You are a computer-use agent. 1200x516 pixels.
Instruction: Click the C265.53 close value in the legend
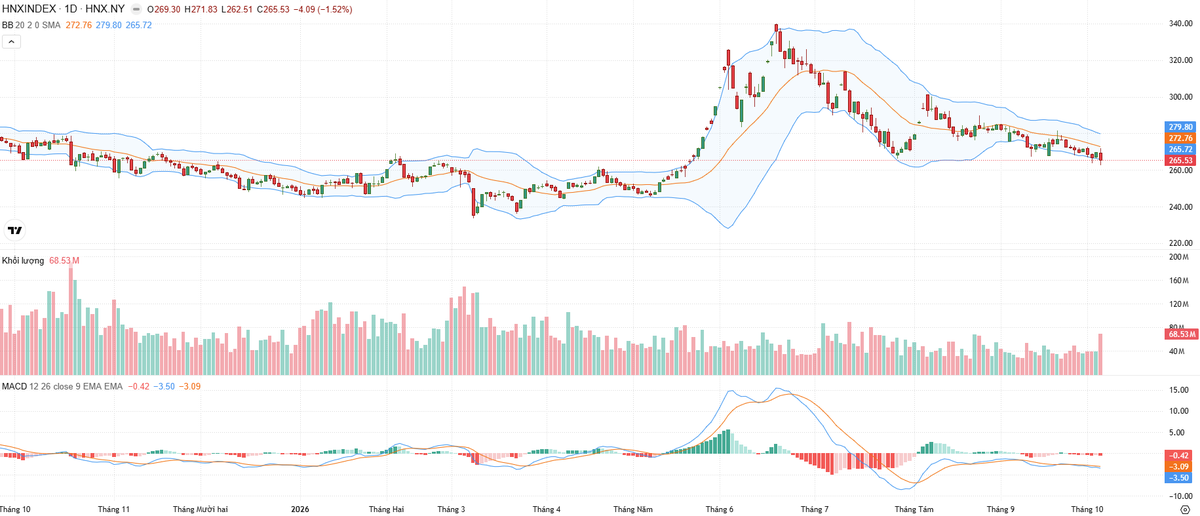272,9
